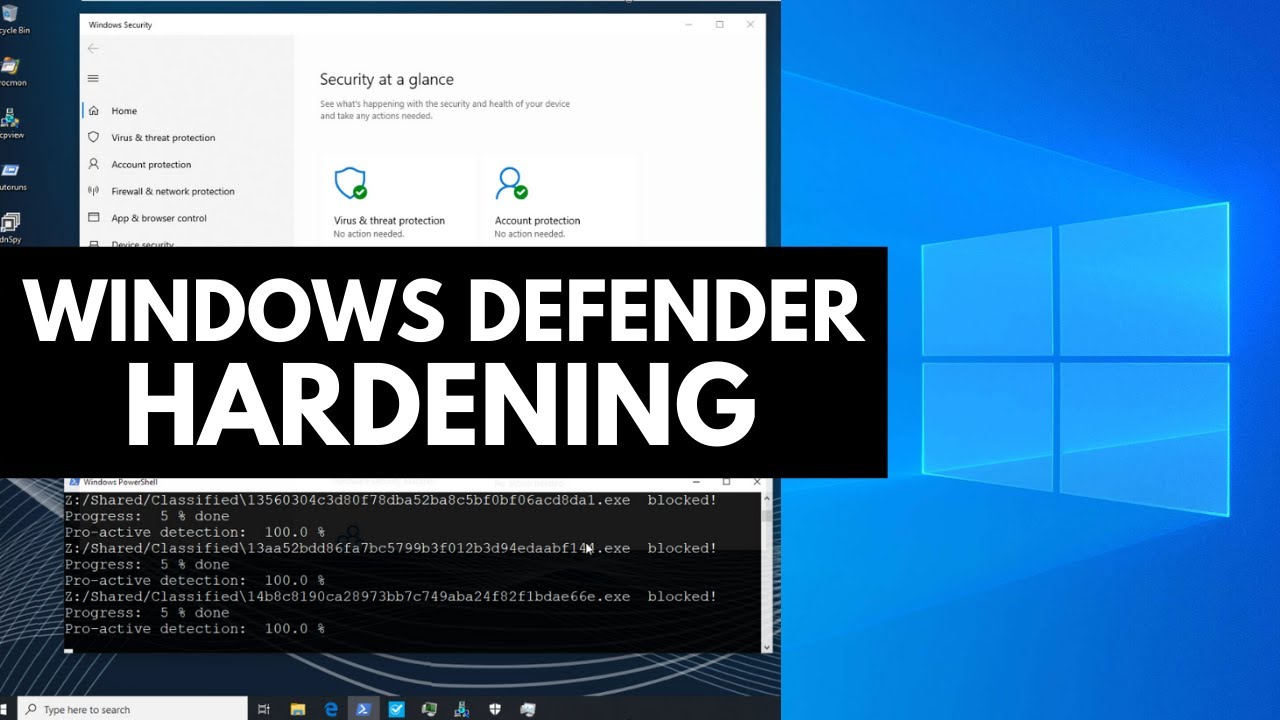This screenshot has width=1280, height=720.
Task: Toggle the hamburger navigation menu
Action: (x=93, y=78)
